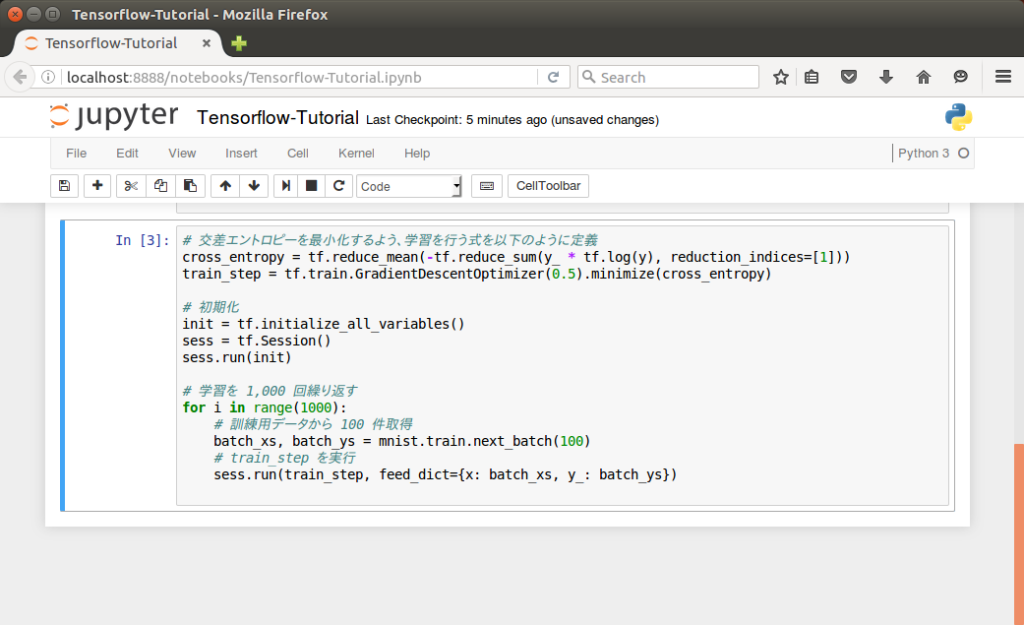The width and height of the screenshot is (1024, 625).
Task: Insert a new cell below using plus icon
Action: click(97, 185)
